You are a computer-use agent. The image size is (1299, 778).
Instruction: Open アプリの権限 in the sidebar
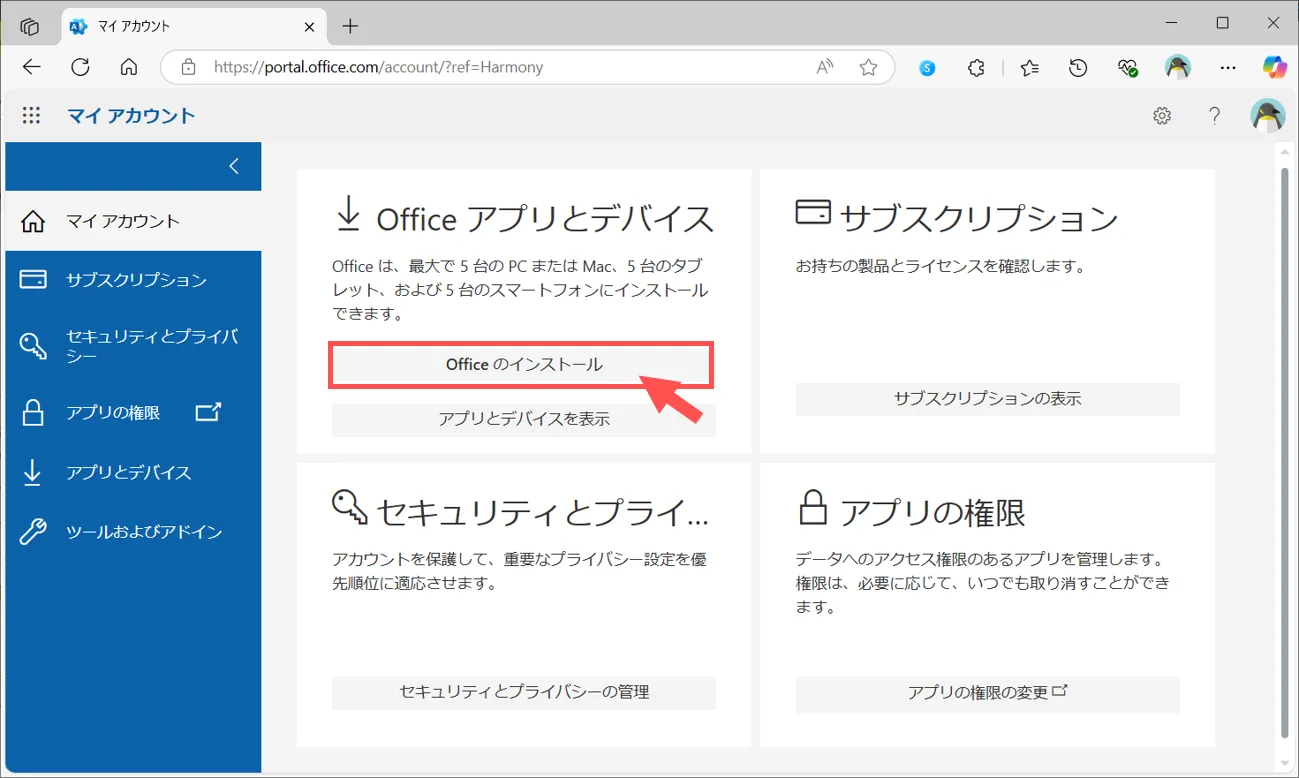point(133,412)
